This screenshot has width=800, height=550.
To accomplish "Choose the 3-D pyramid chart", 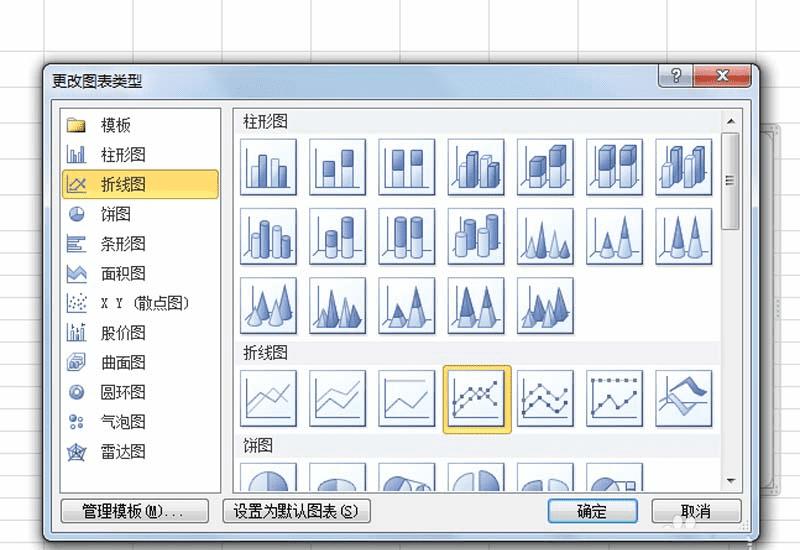I will pyautogui.click(x=545, y=306).
